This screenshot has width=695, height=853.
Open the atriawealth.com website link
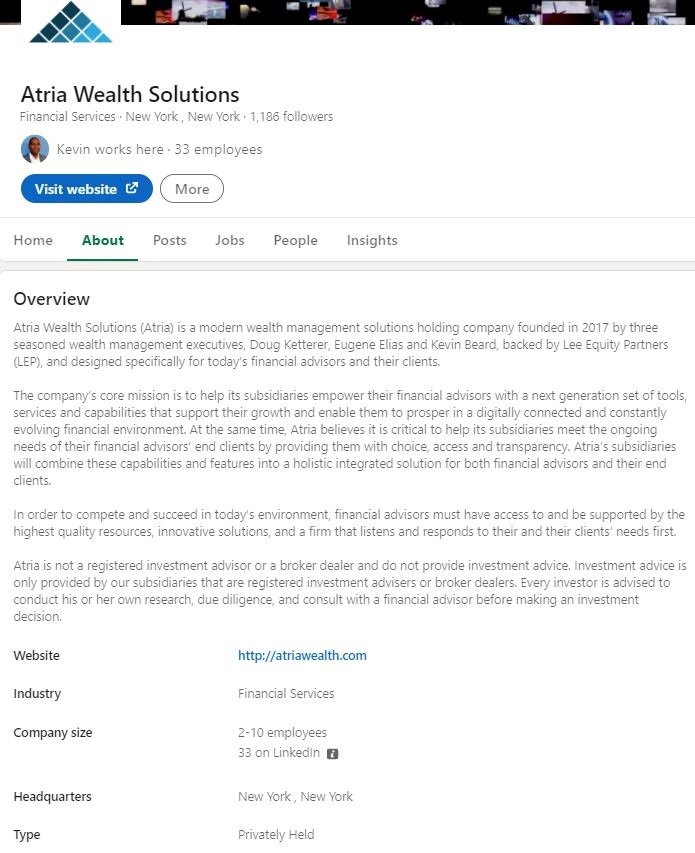click(x=302, y=656)
